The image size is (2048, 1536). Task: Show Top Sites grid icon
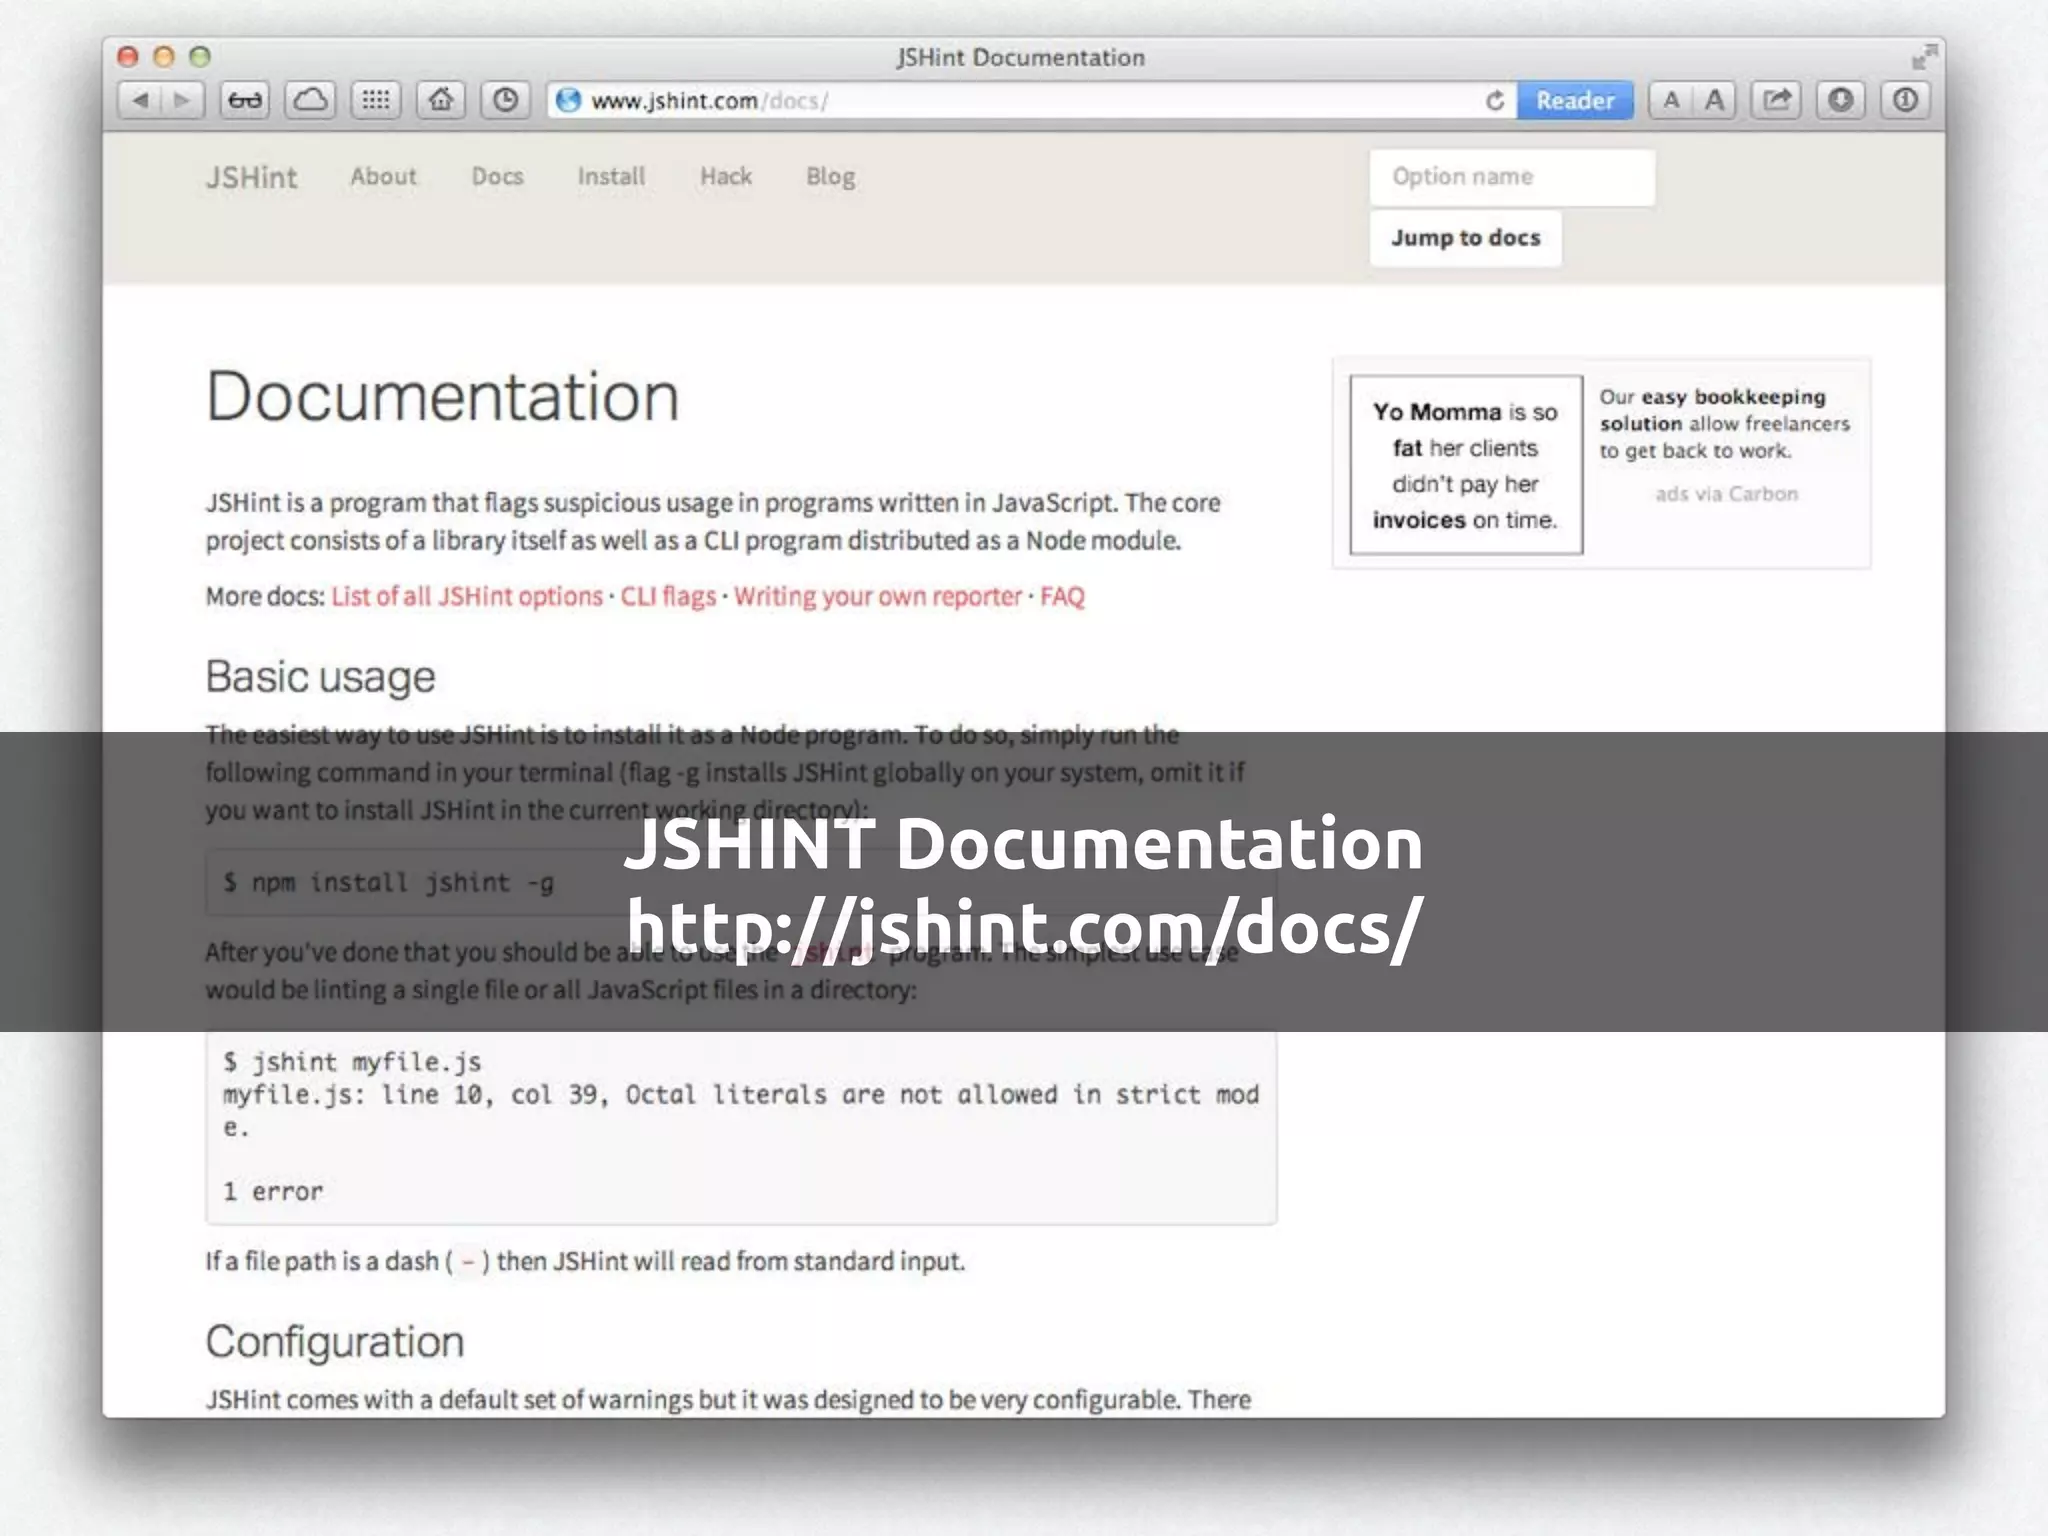click(x=376, y=100)
